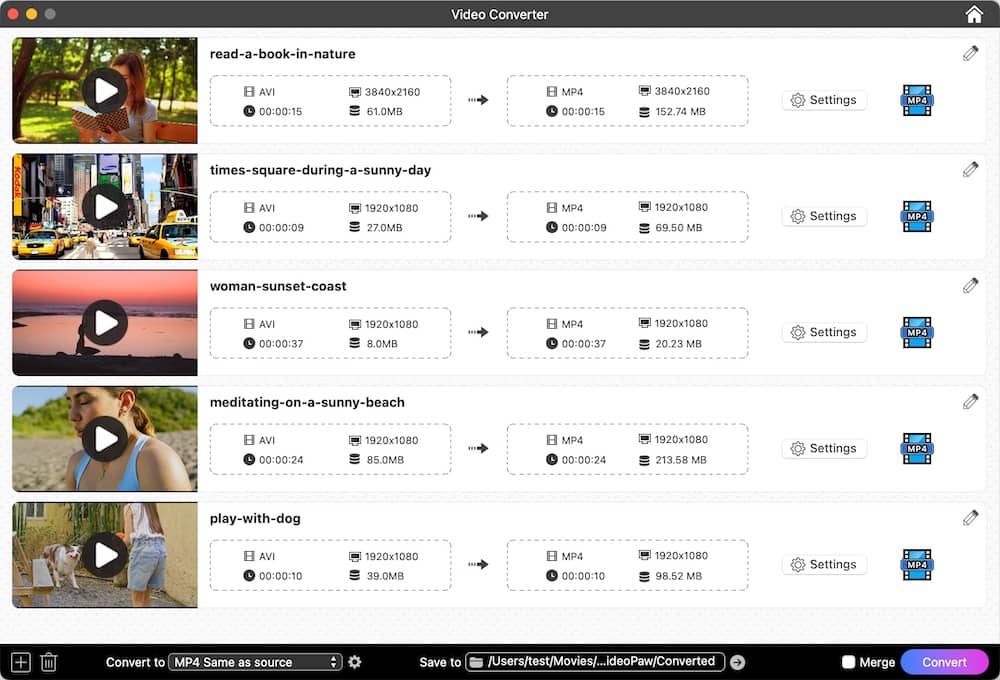Click the pencil edit icon for meditating-on-a-sunny-beach
The image size is (1000, 680).
pos(969,401)
